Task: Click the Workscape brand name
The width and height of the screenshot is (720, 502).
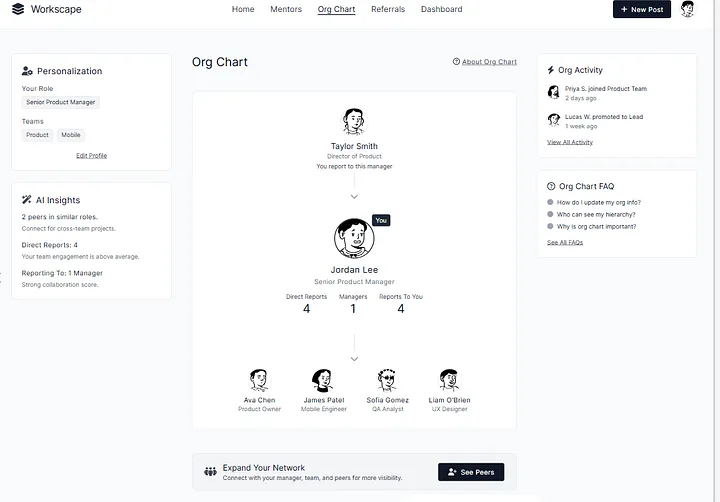Action: click(x=56, y=9)
